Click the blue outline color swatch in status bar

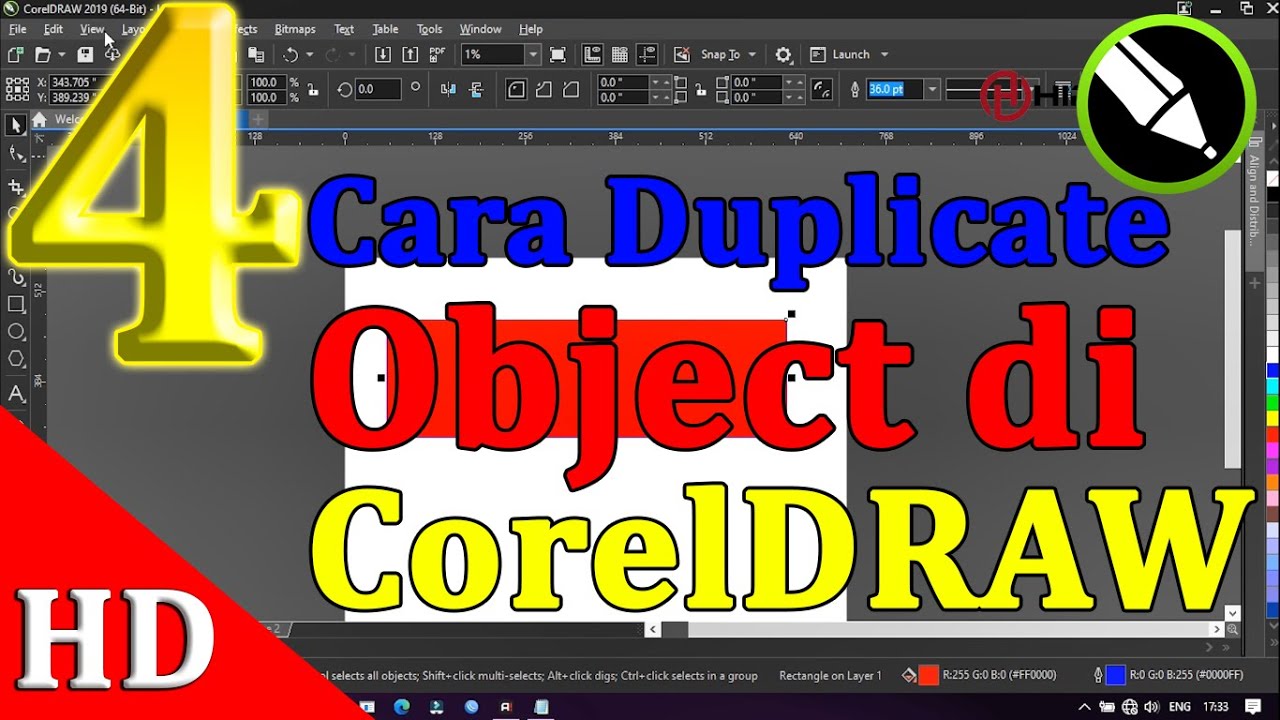[1115, 675]
